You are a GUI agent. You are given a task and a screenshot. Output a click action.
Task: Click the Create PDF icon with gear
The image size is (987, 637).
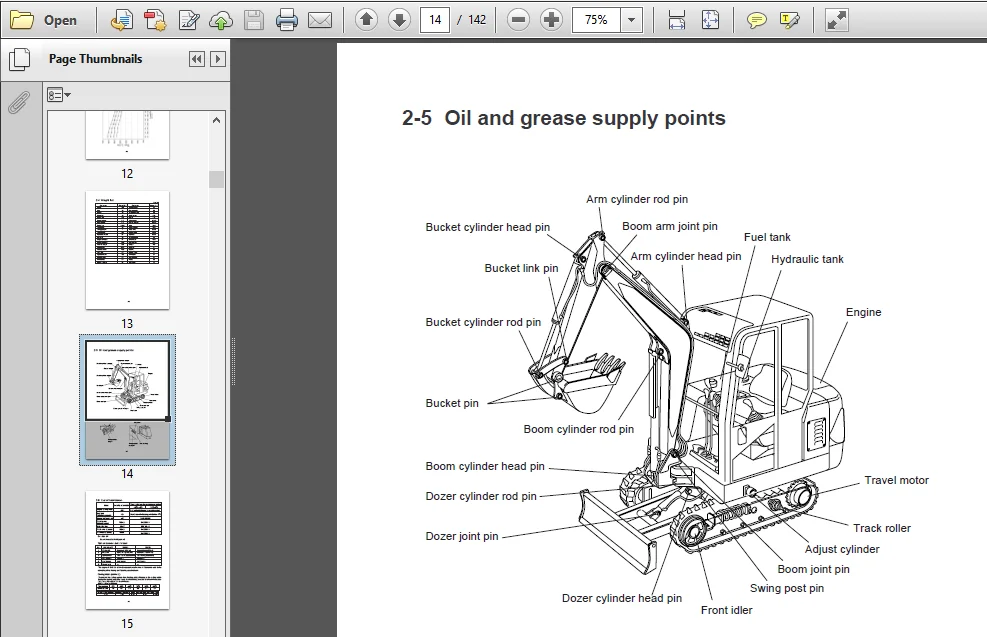(154, 20)
